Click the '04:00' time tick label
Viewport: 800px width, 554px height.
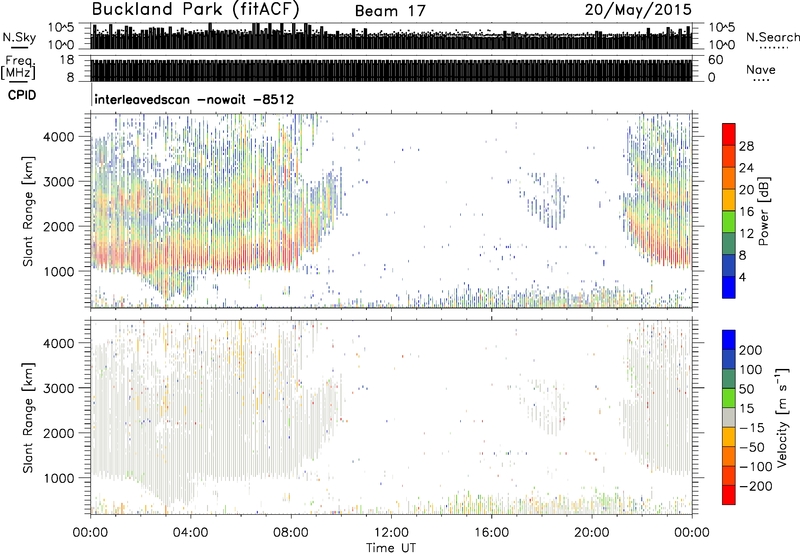(x=191, y=533)
